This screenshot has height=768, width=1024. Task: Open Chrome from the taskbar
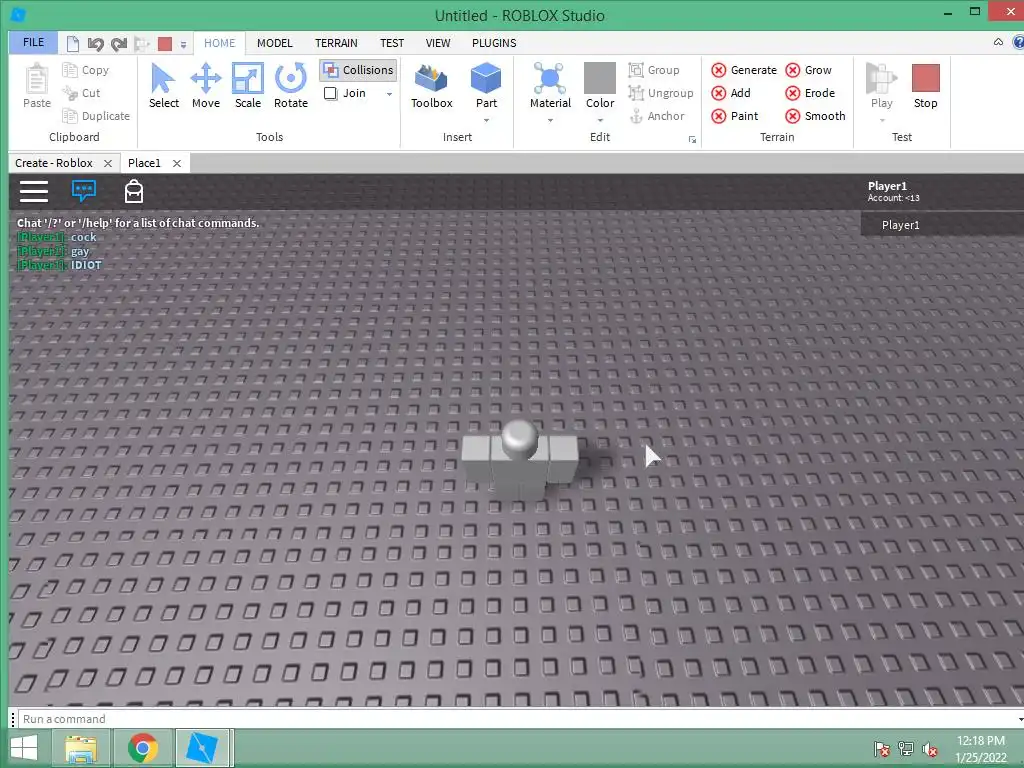[142, 748]
